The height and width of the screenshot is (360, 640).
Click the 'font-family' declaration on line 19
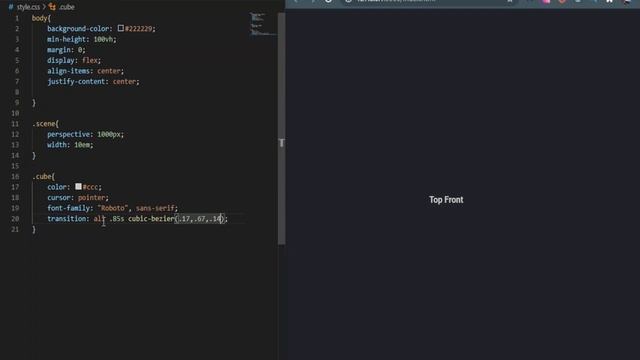[113, 208]
